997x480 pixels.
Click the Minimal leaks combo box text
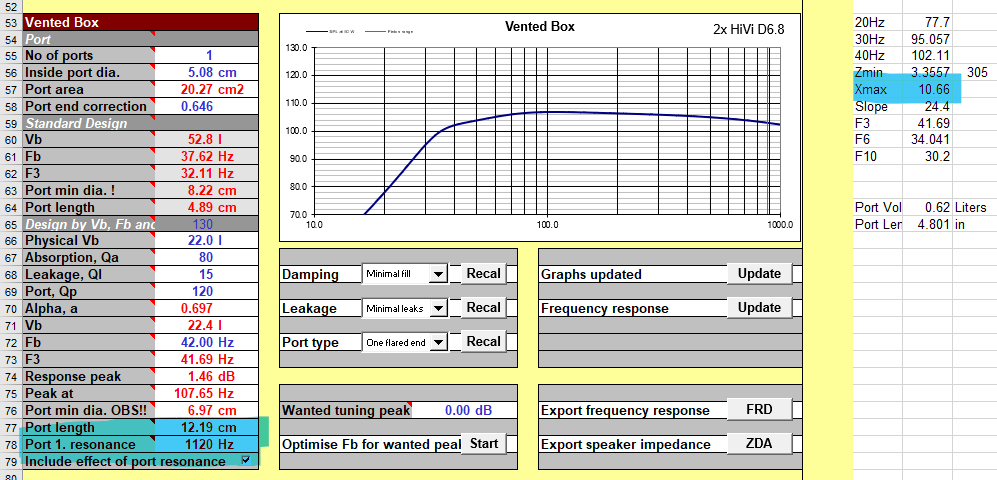396,308
